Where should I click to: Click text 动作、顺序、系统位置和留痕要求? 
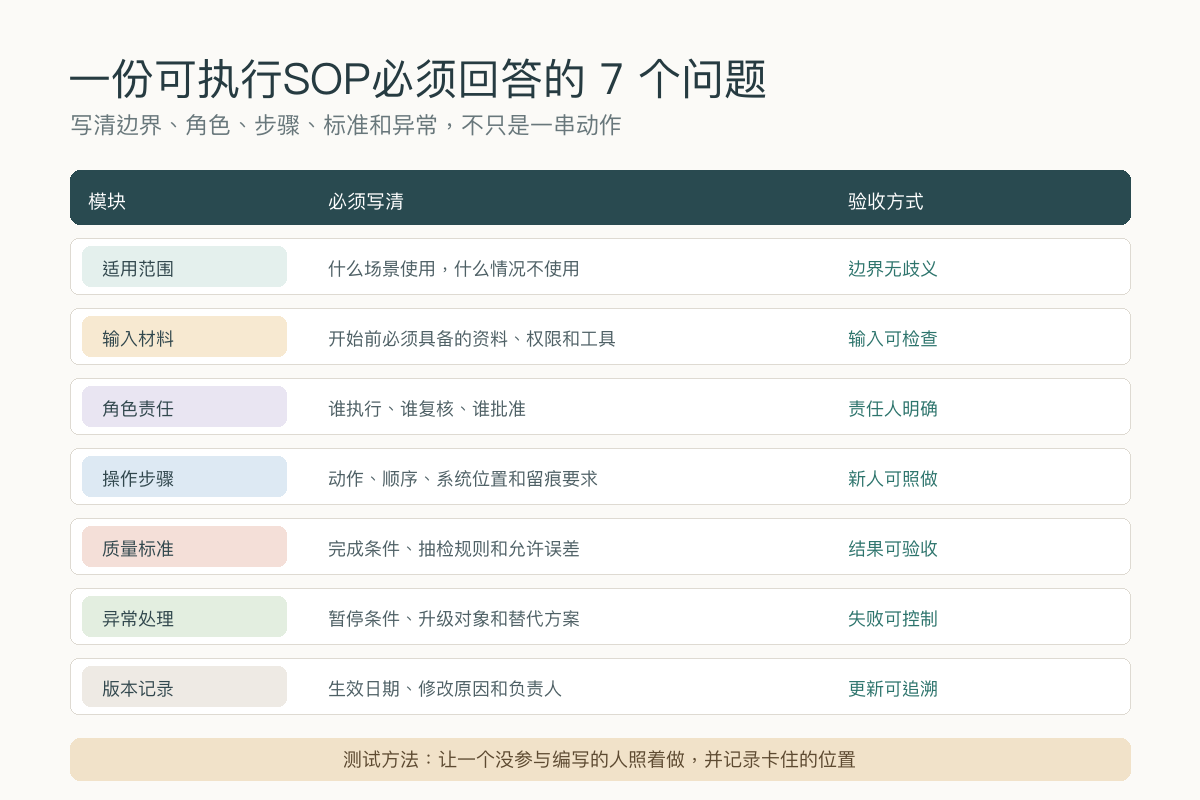tap(463, 478)
